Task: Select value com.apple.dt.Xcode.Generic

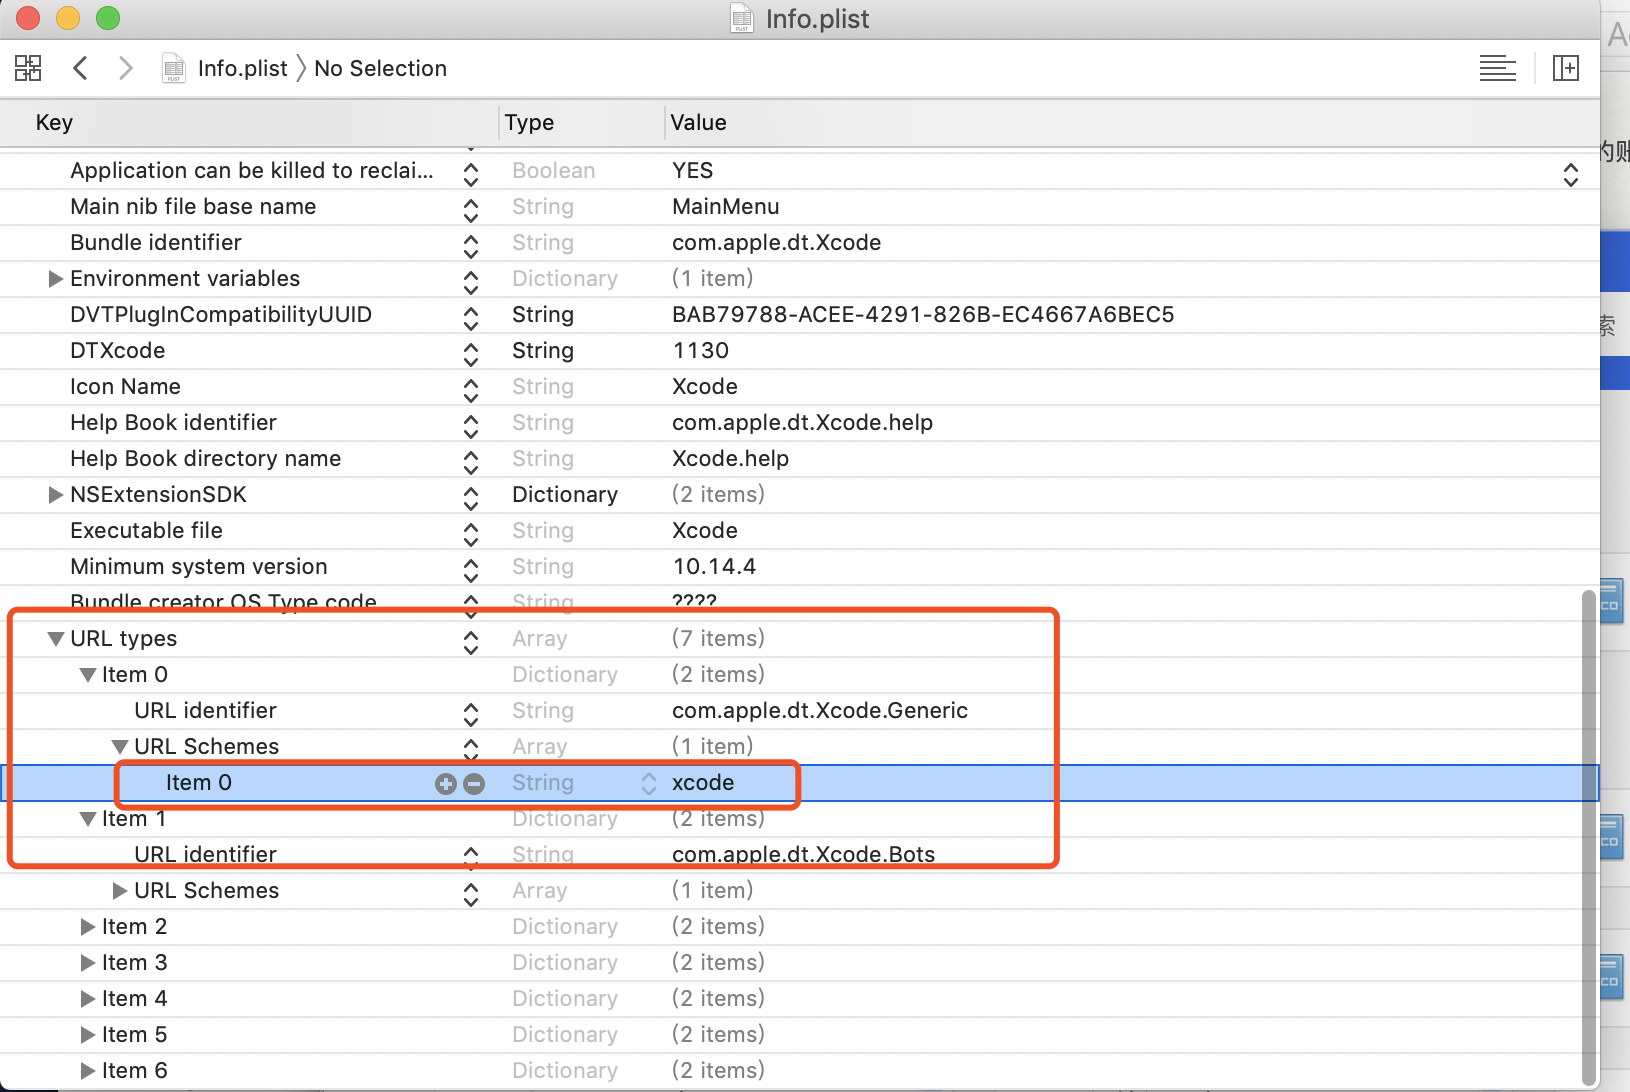Action: pos(819,710)
